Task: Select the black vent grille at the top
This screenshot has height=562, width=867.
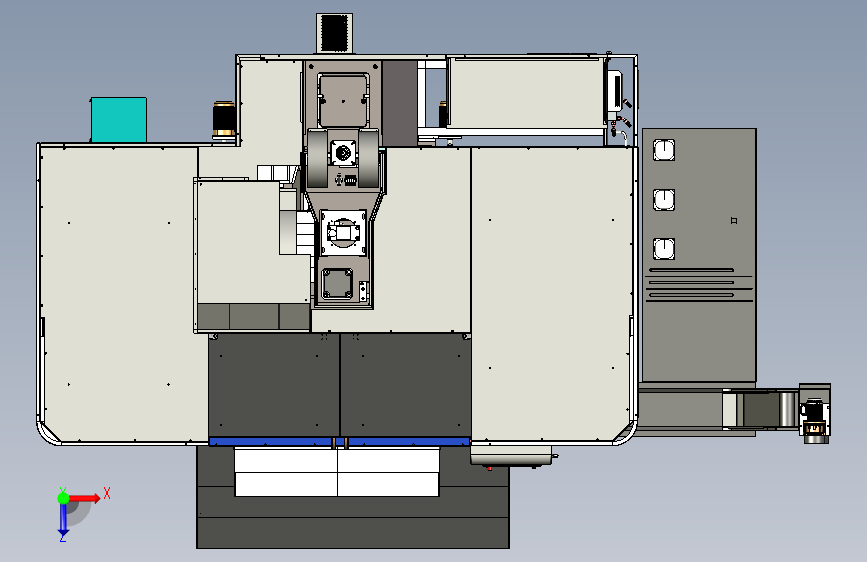Action: click(x=334, y=33)
